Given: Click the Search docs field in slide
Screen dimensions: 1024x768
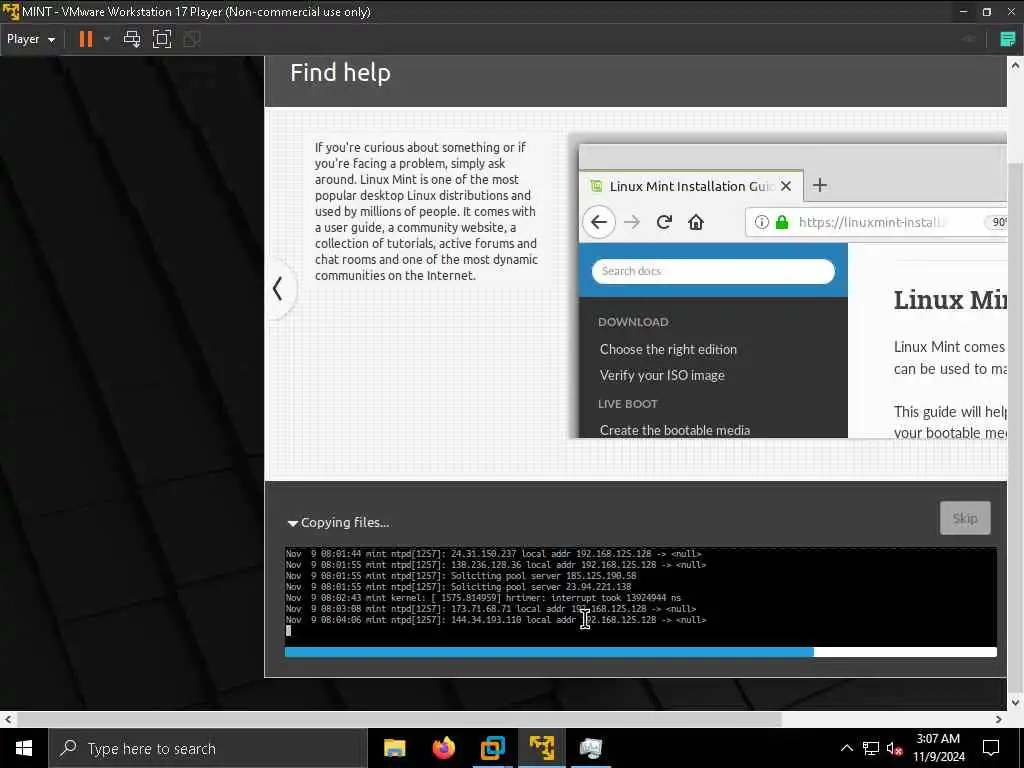Looking at the screenshot, I should [712, 271].
